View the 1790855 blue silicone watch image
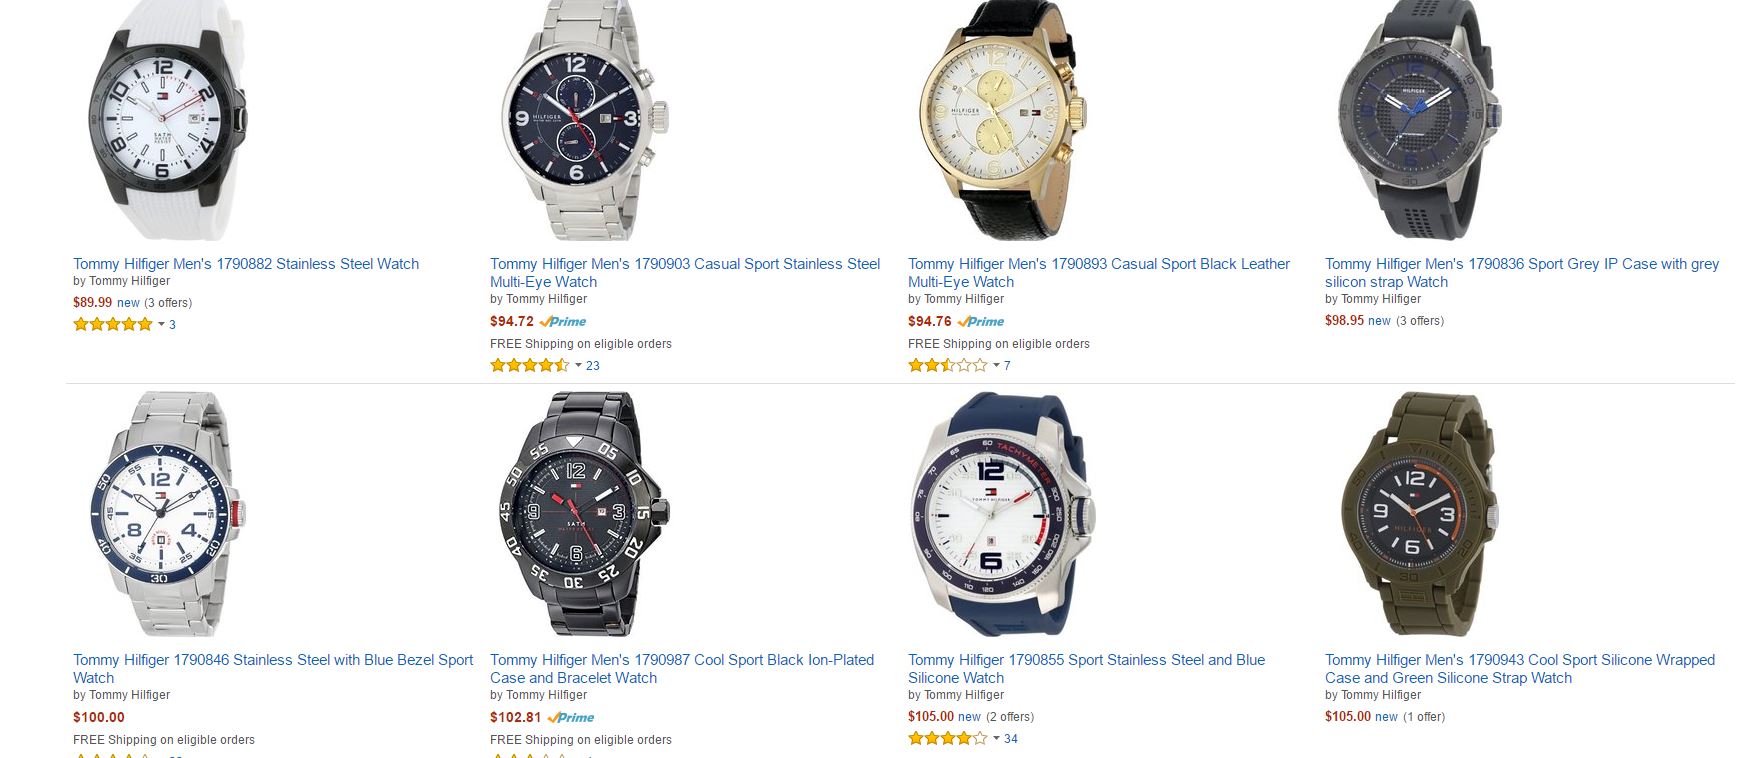Image resolution: width=1740 pixels, height=758 pixels. point(1003,514)
